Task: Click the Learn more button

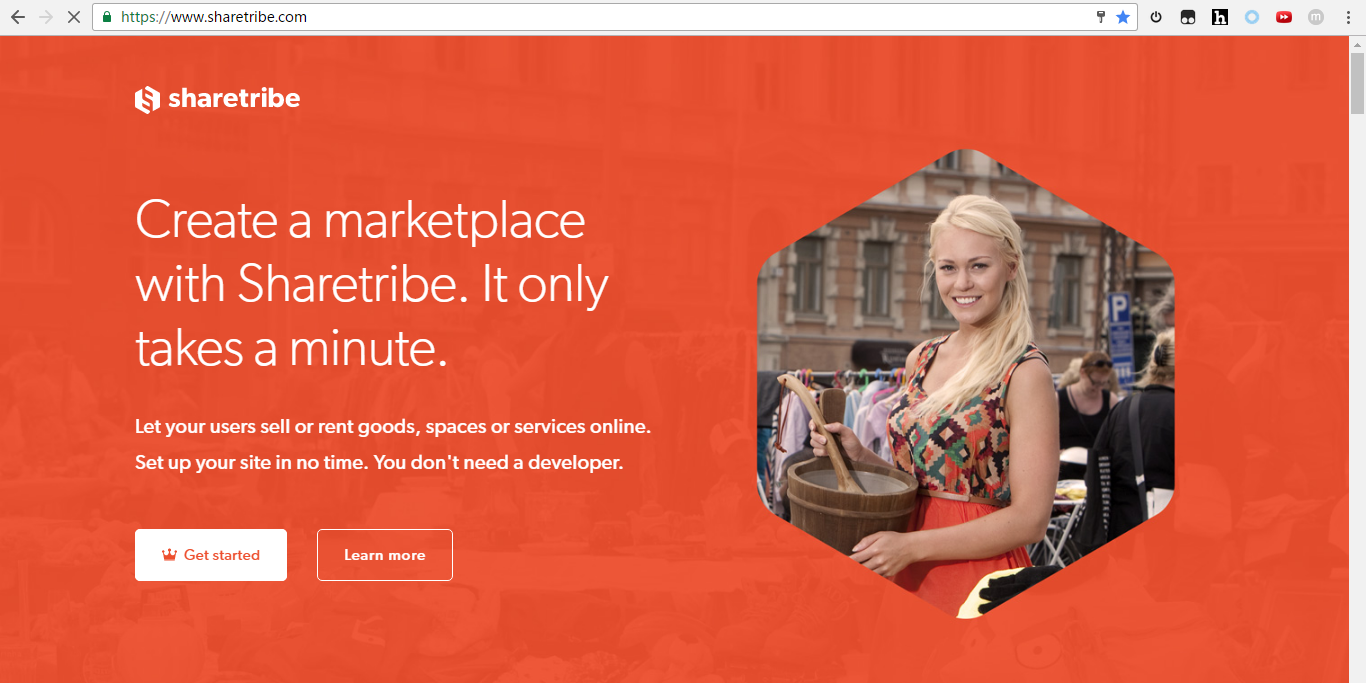Action: (385, 555)
